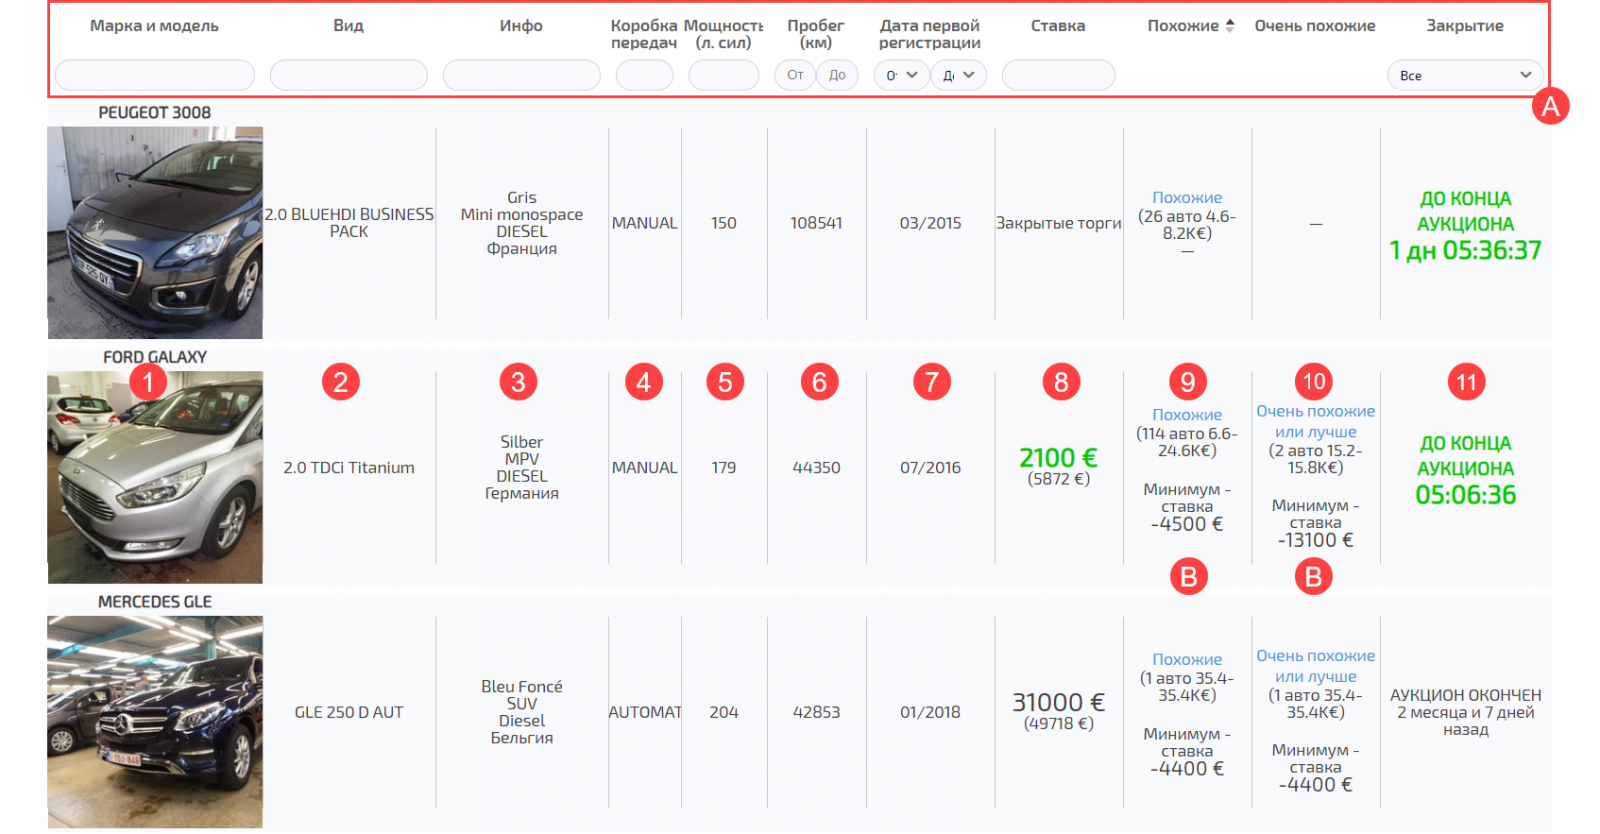Click the Bleu Foncé SUV Diesel Бельгия cell
1600x834 pixels.
pyautogui.click(x=522, y=712)
